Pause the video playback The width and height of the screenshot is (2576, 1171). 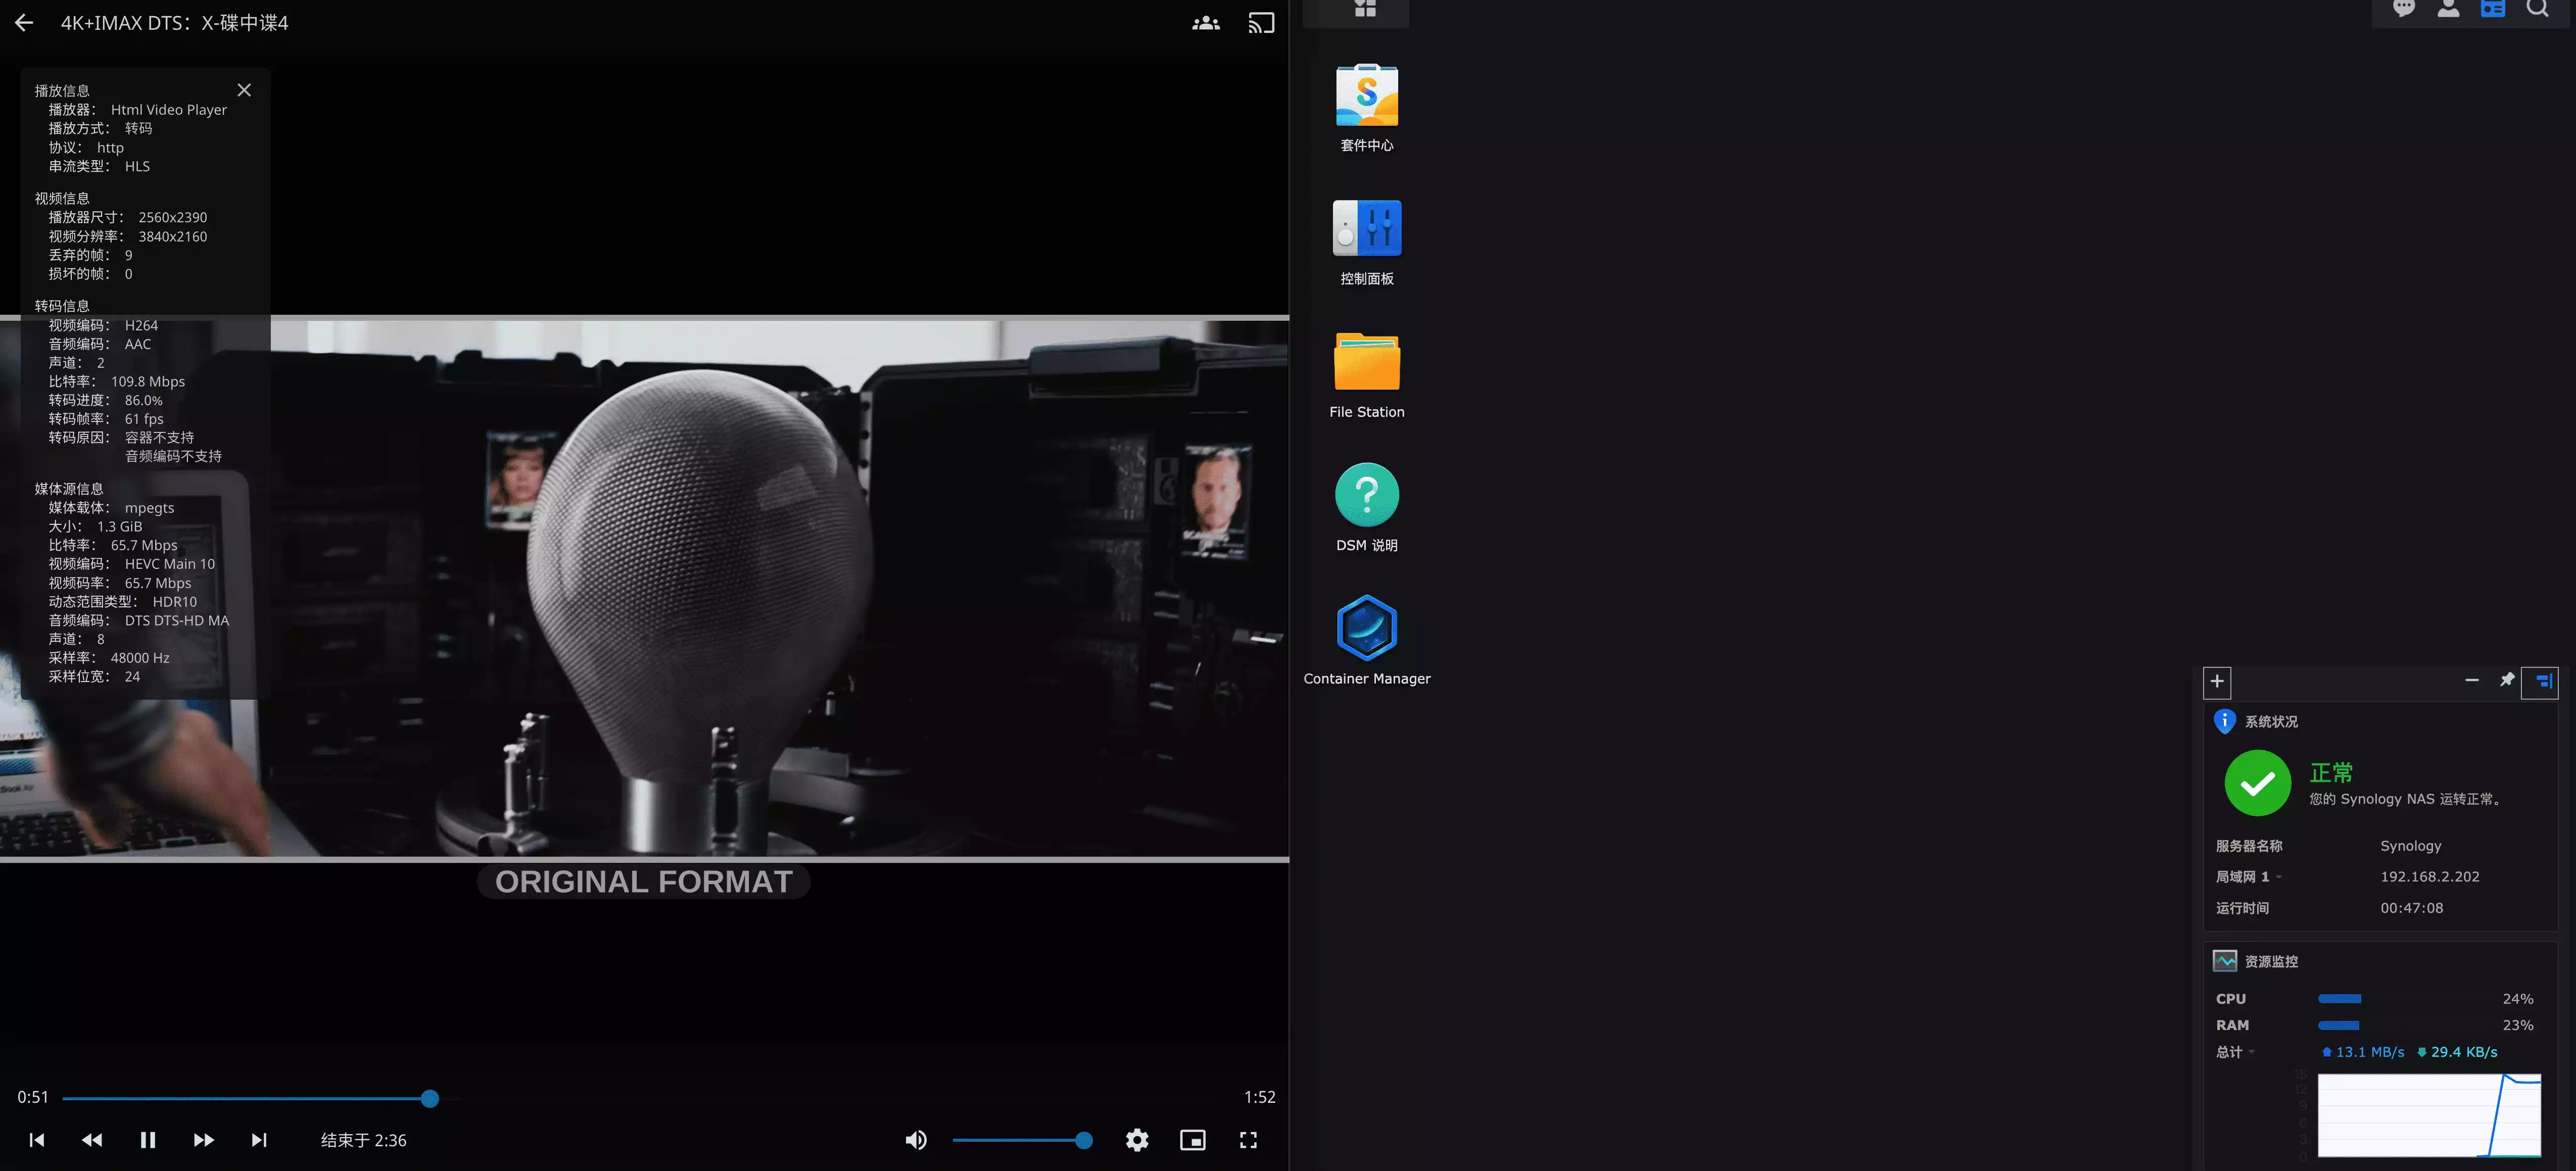pyautogui.click(x=148, y=1140)
